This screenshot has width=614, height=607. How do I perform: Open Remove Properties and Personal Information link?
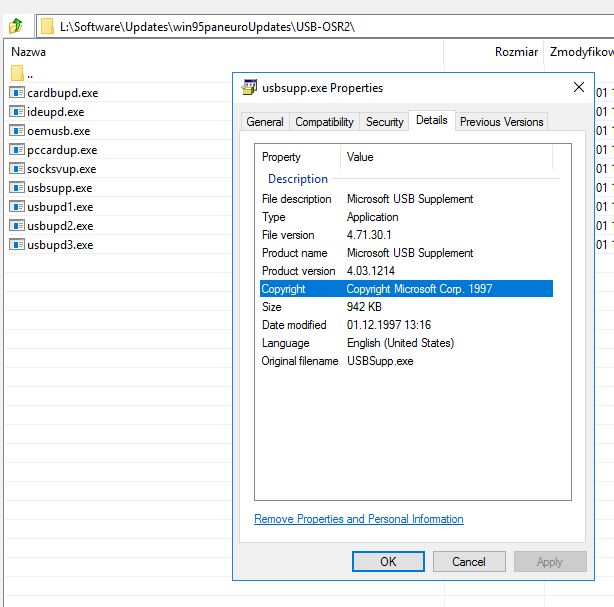coord(359,519)
